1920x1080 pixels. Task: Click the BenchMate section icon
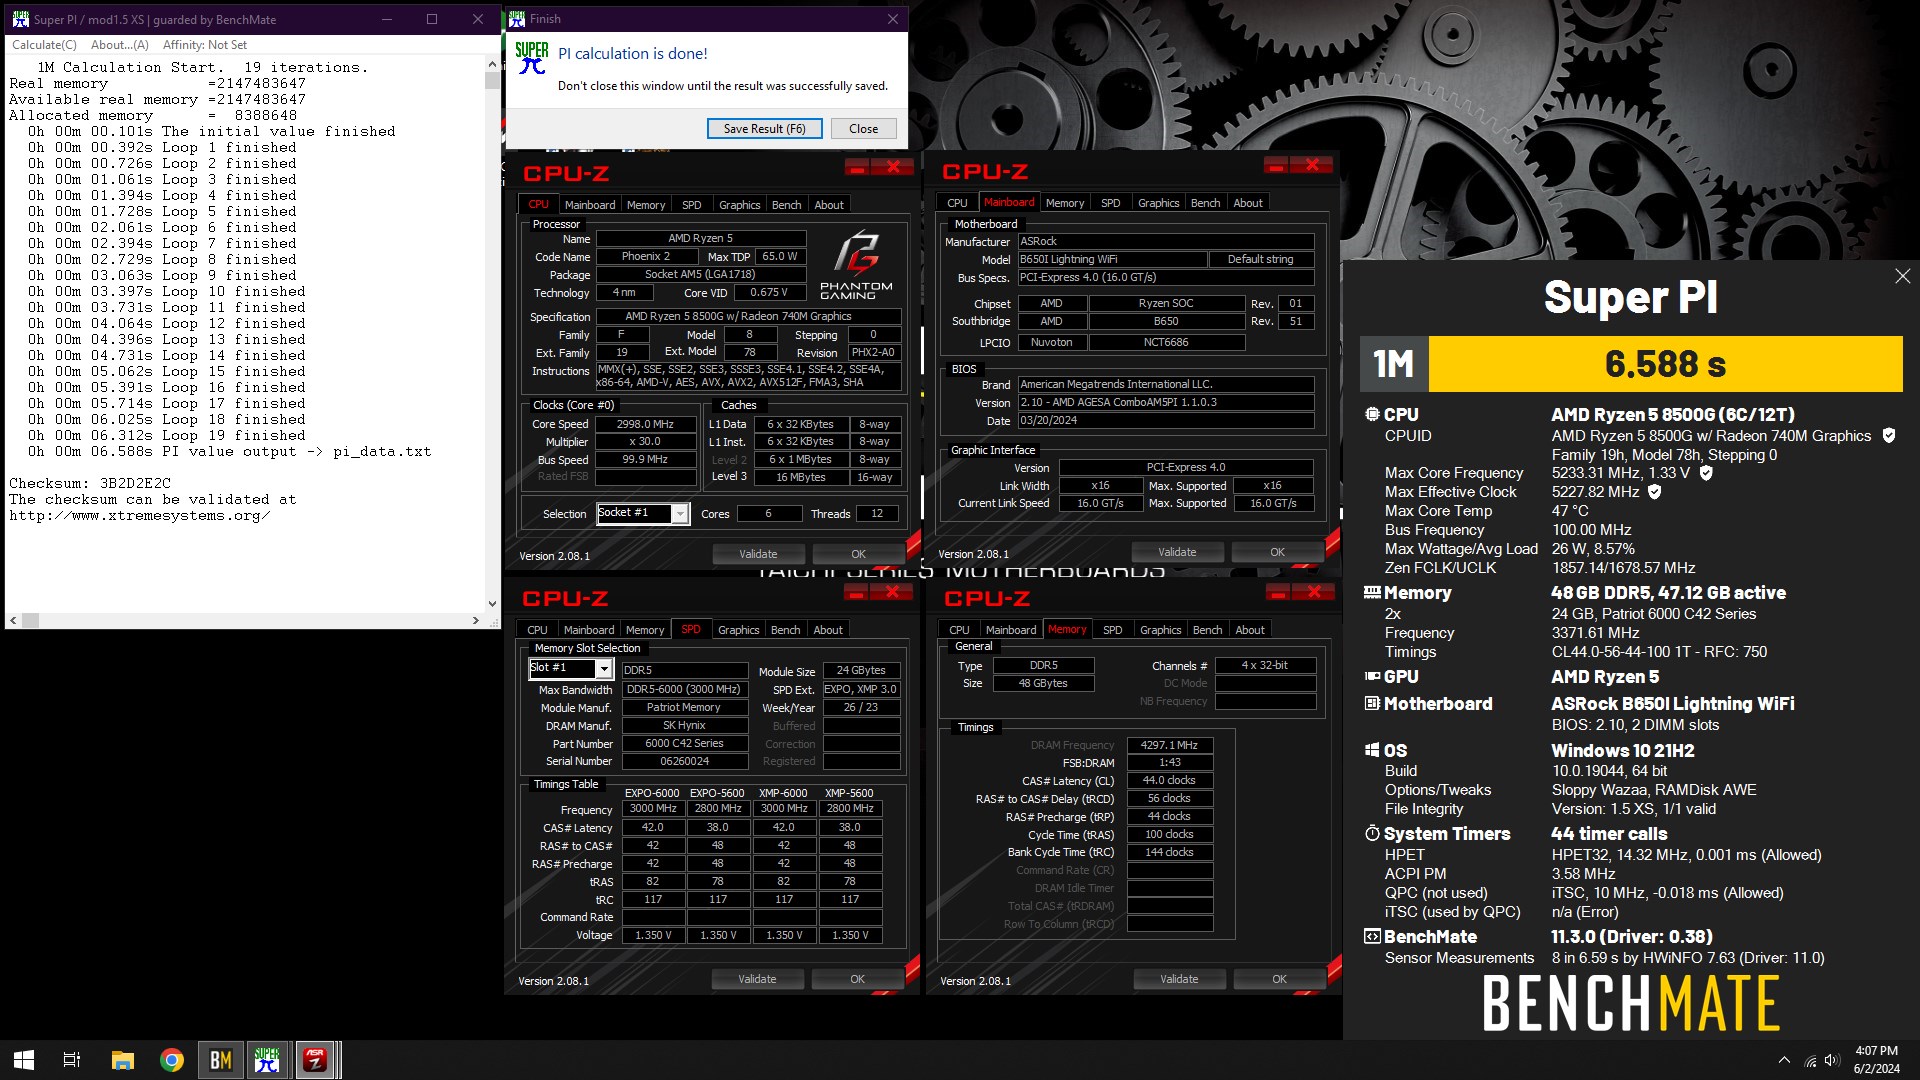(1372, 936)
